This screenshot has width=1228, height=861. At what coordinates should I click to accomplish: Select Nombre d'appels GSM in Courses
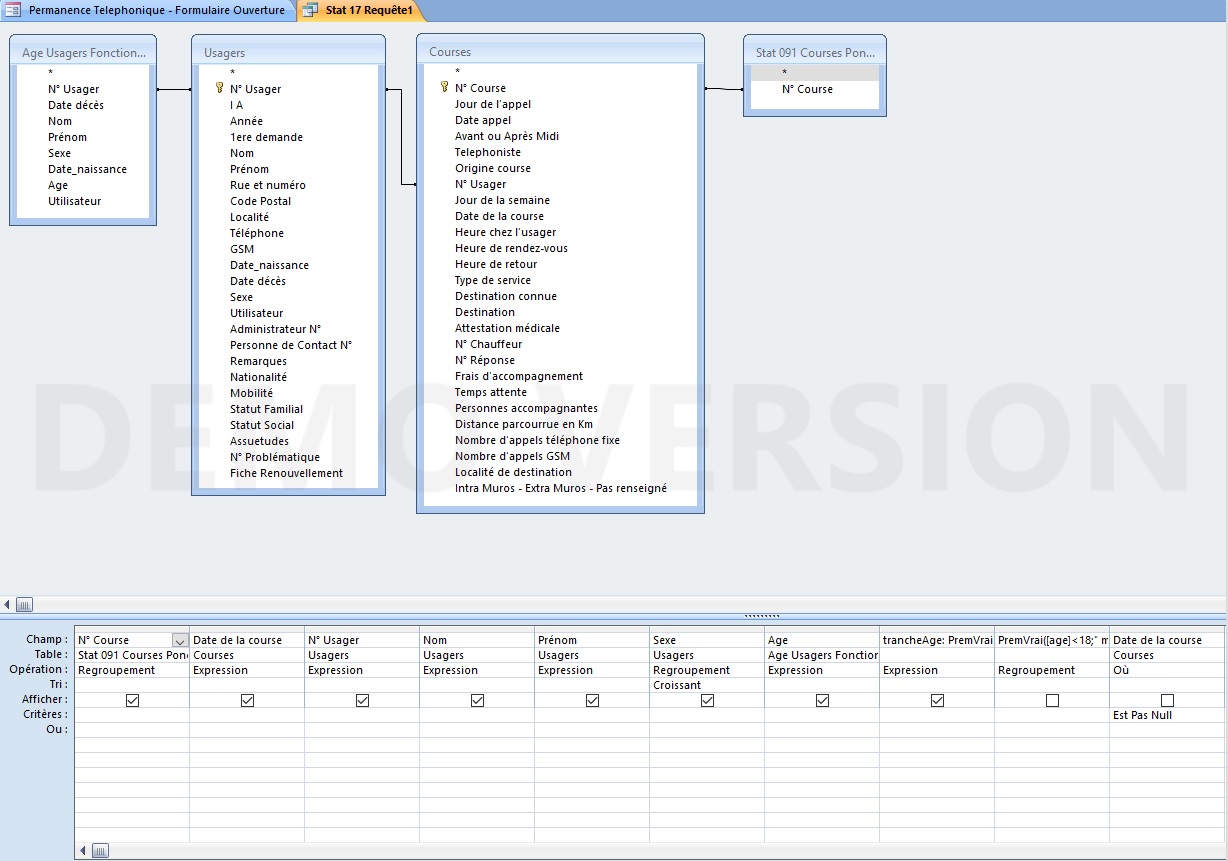pos(512,456)
